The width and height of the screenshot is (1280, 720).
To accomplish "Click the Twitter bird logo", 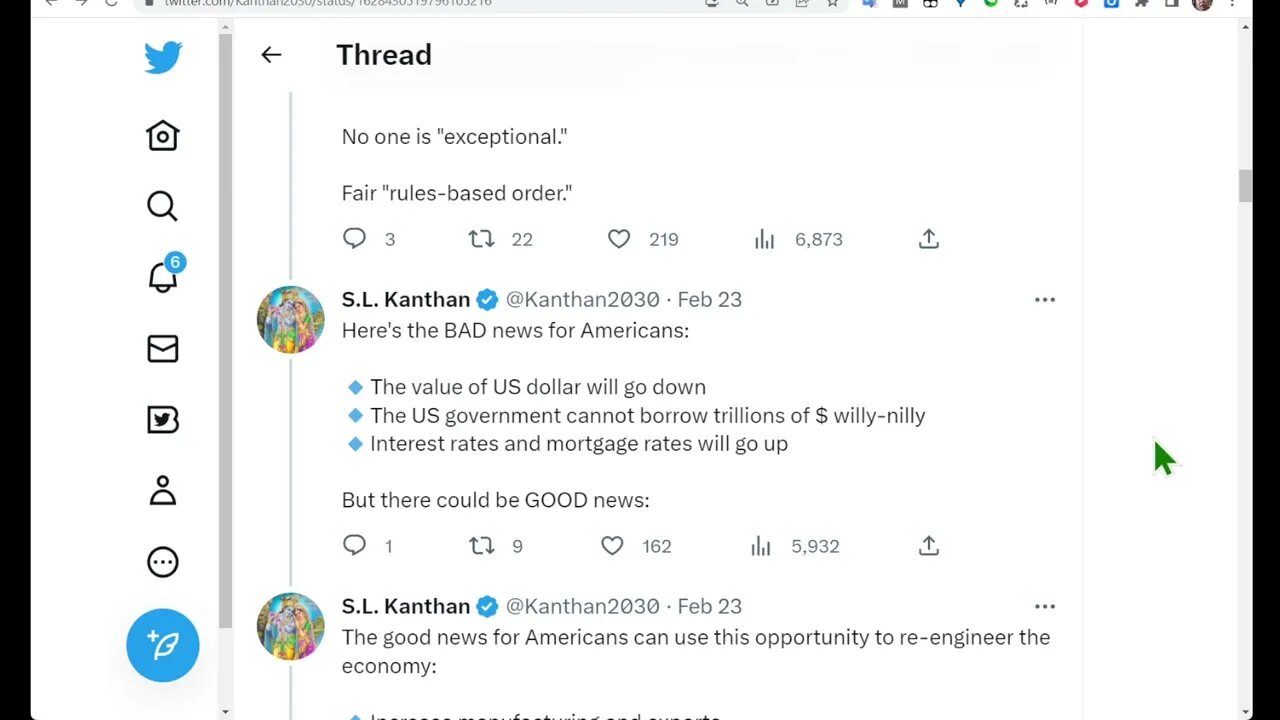I will [x=162, y=57].
